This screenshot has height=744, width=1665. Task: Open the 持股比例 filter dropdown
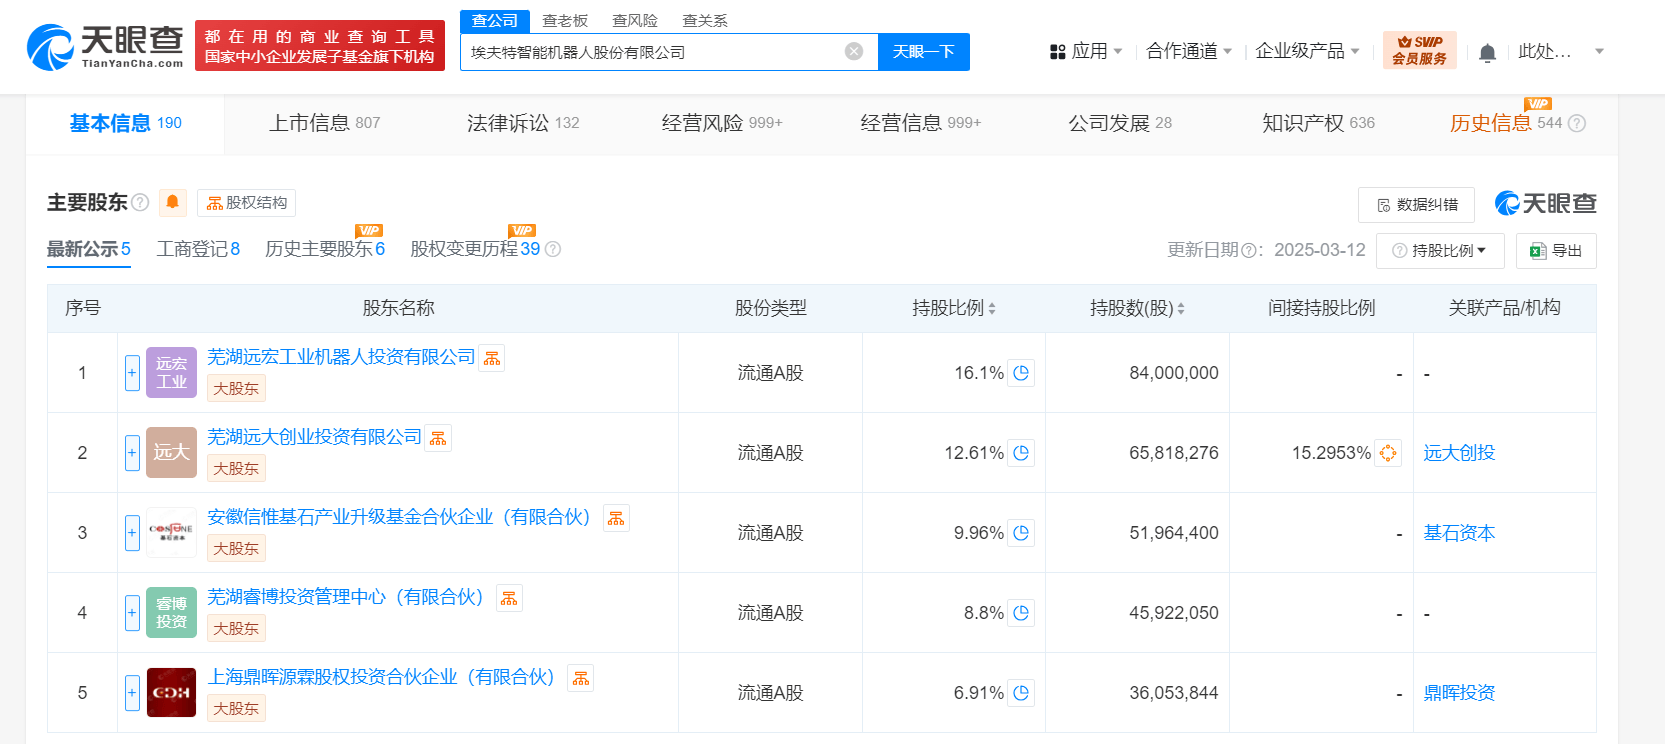pos(1440,251)
